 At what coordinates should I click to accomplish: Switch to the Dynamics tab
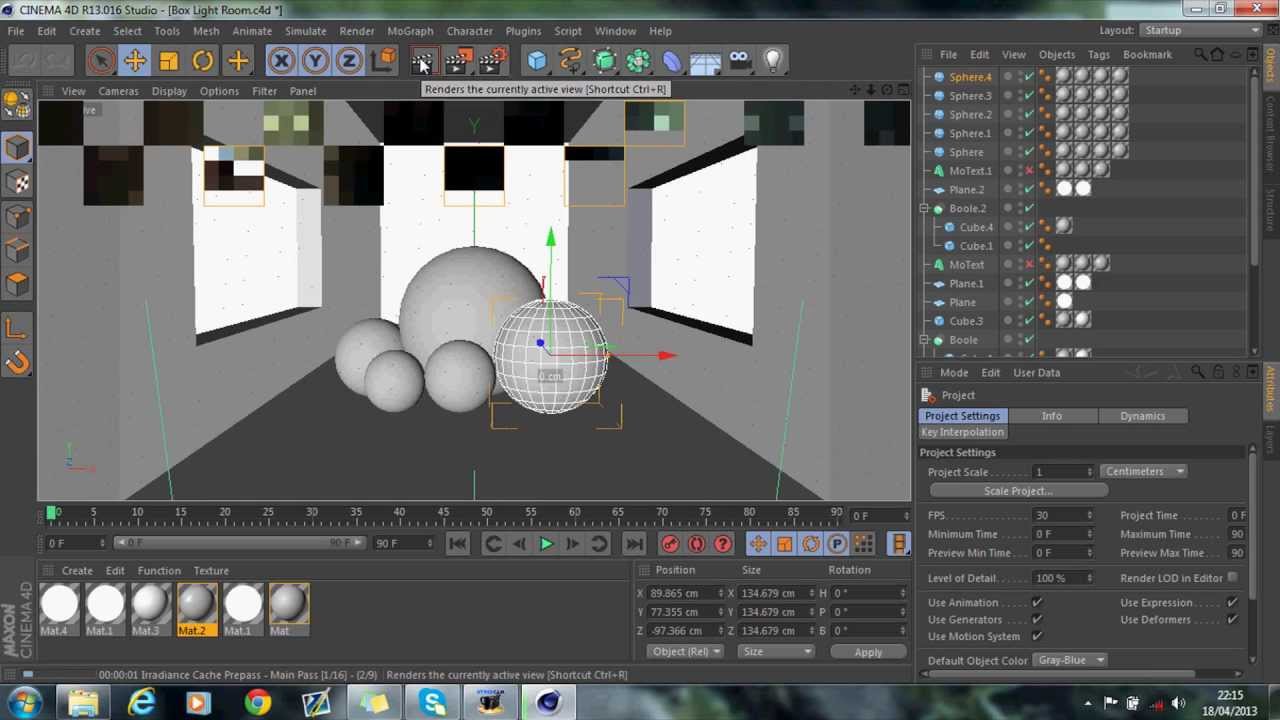pyautogui.click(x=1142, y=416)
